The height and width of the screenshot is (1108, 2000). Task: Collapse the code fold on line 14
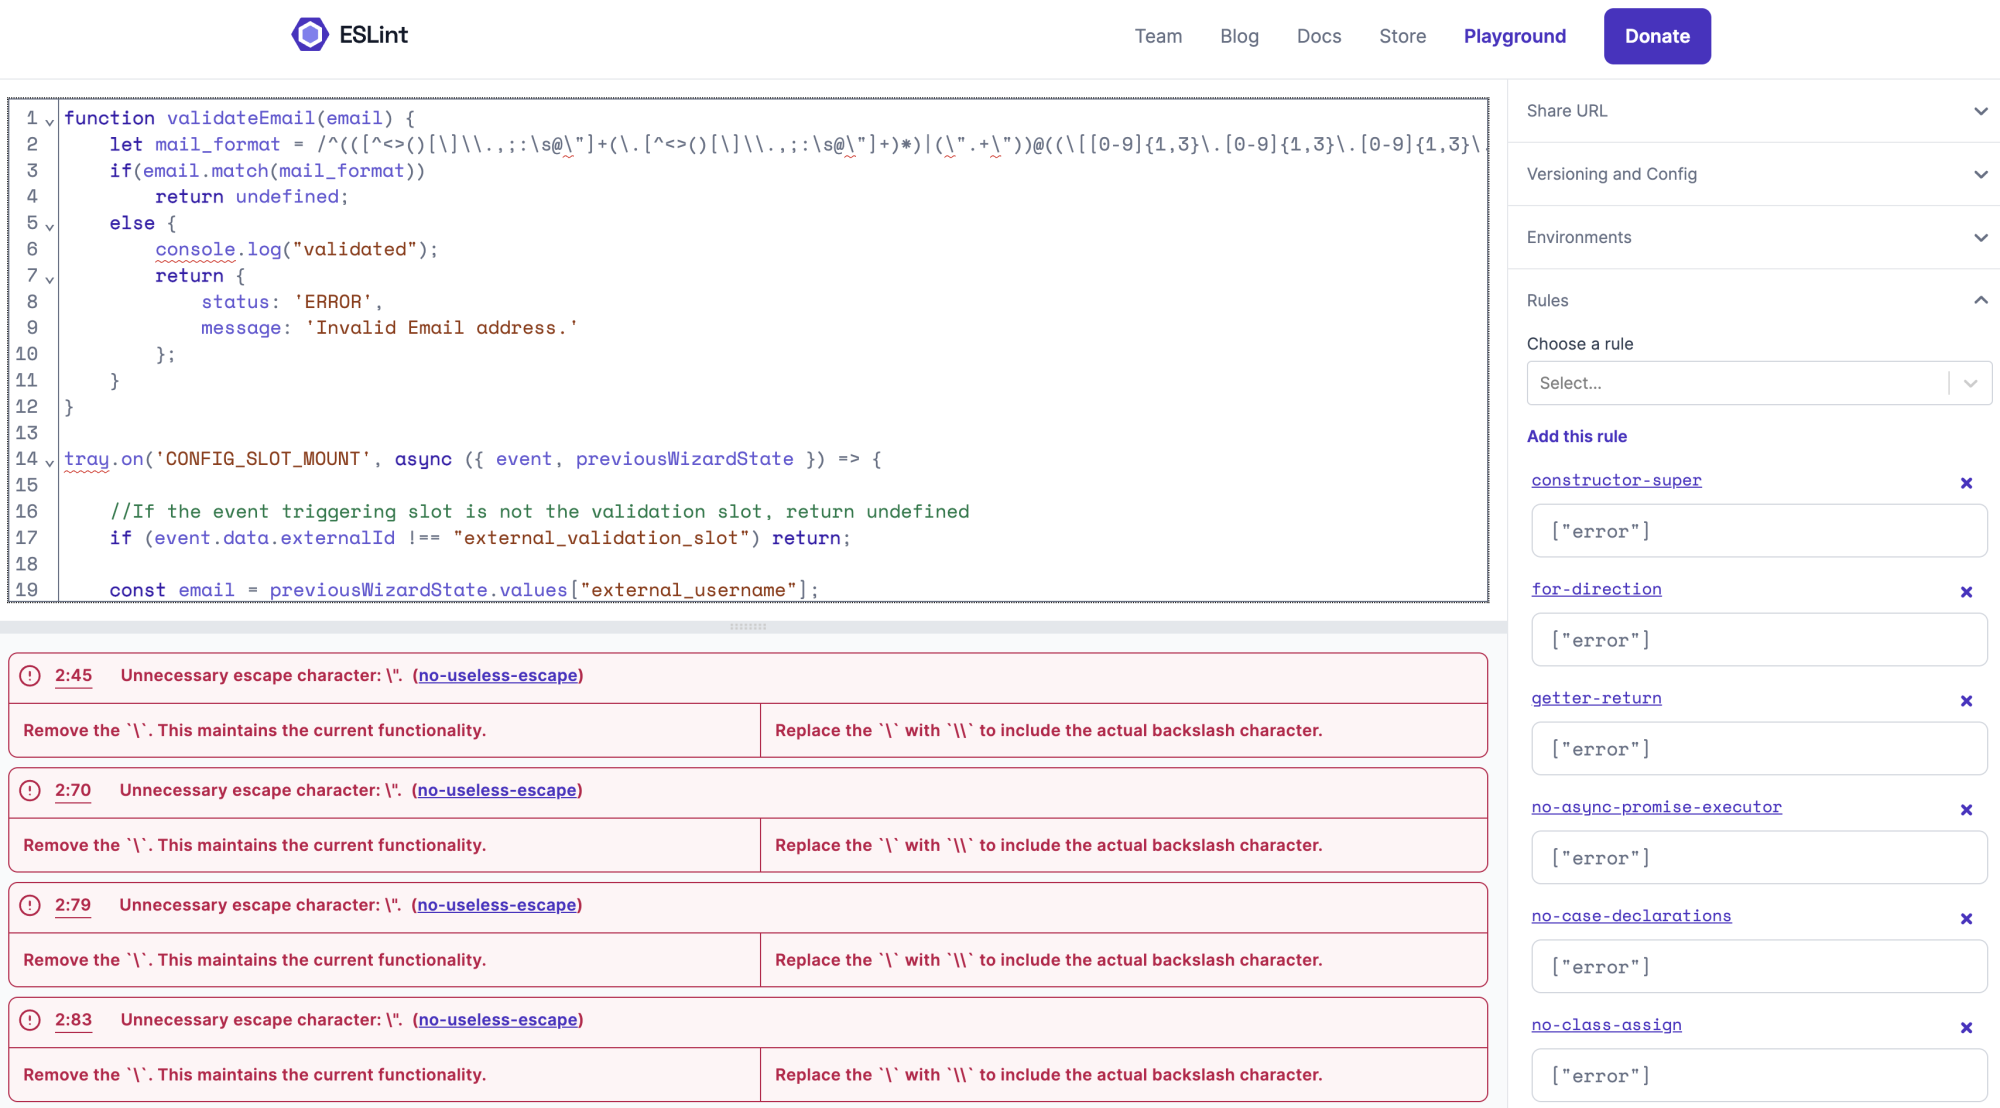(49, 461)
